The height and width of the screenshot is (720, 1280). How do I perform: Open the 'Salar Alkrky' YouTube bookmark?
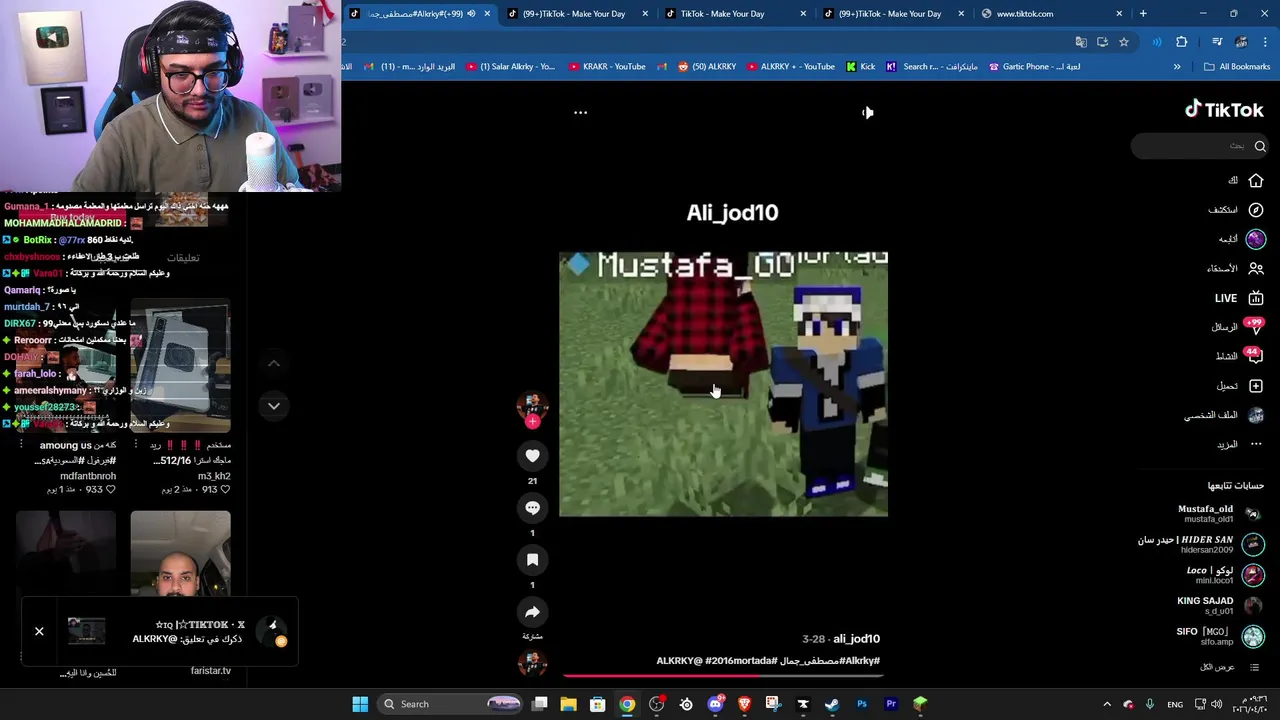(510, 67)
